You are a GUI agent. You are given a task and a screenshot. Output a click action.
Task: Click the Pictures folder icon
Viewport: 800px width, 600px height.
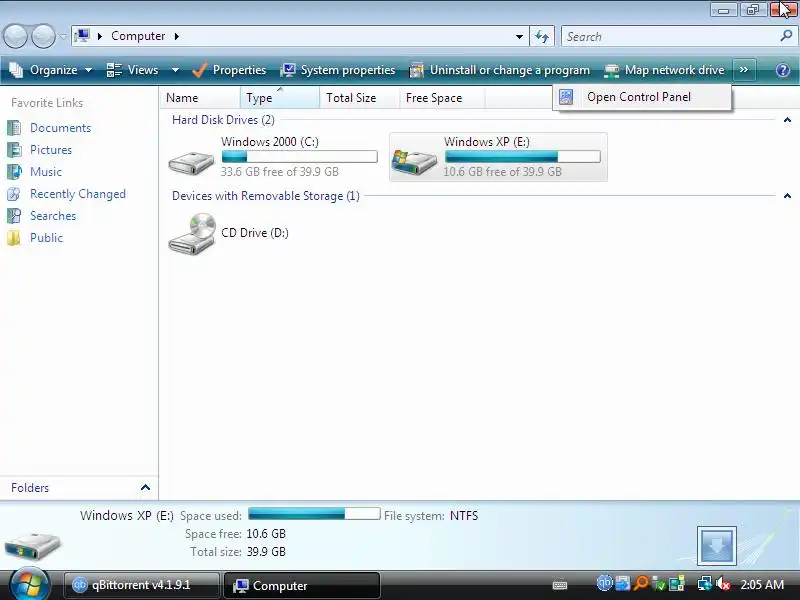14,149
